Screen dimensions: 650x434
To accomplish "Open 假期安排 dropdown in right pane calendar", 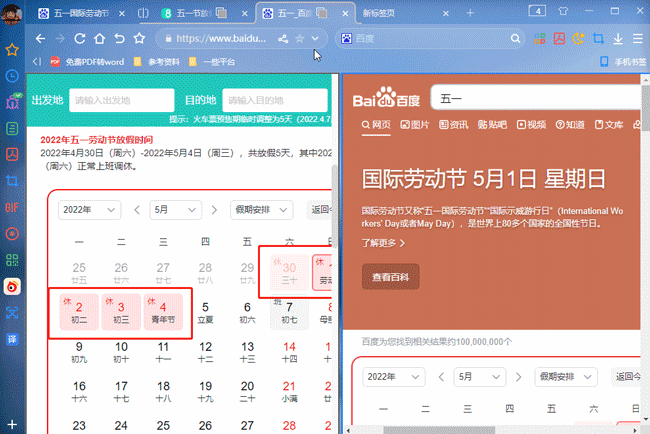I will (566, 377).
